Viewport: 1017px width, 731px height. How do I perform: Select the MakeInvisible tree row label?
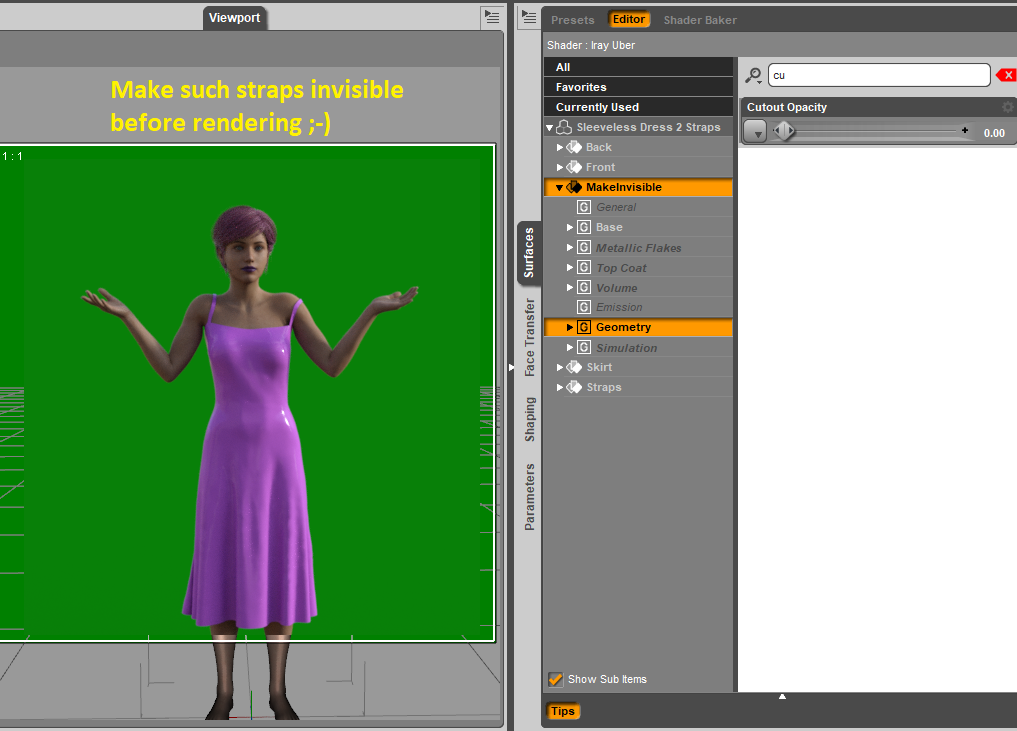pyautogui.click(x=624, y=187)
